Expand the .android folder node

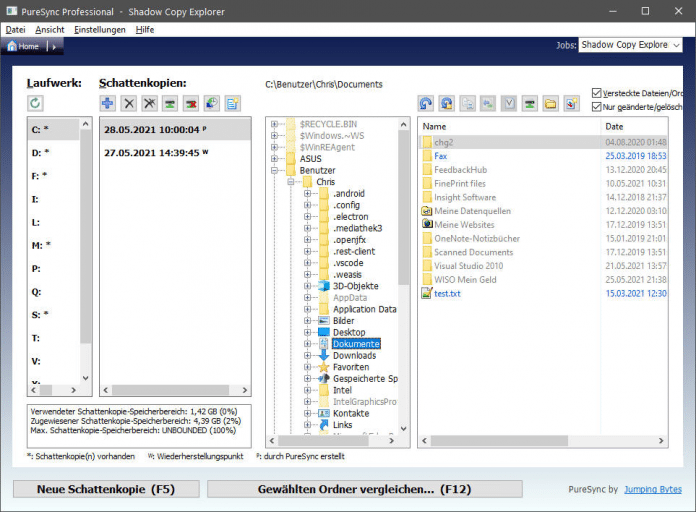[x=307, y=193]
